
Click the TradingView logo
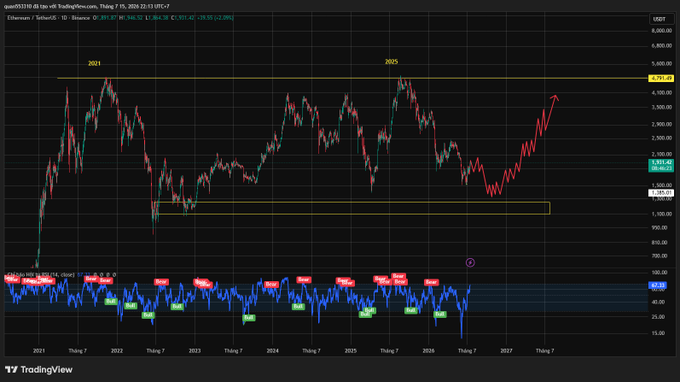39,370
